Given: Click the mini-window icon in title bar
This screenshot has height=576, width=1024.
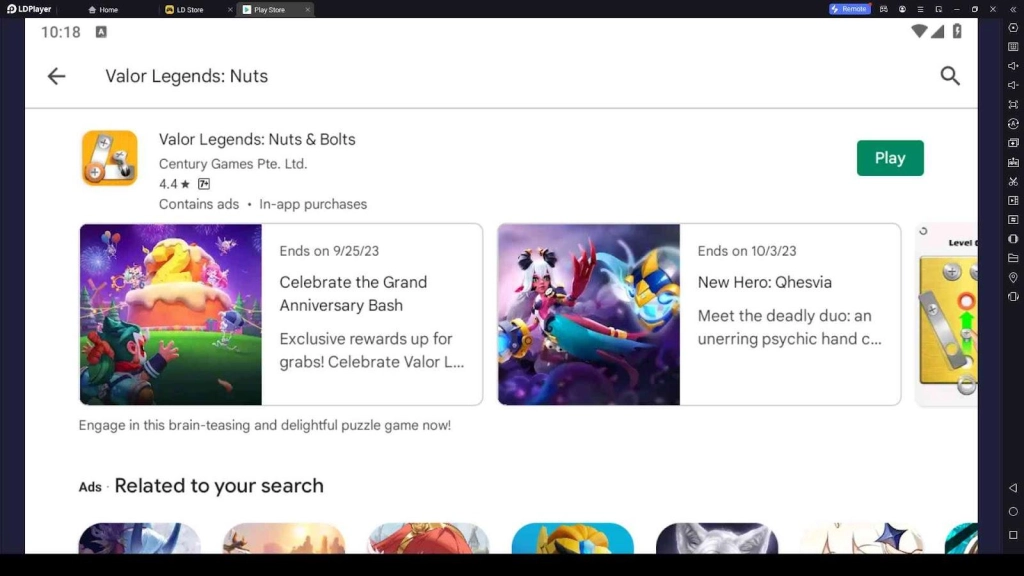Looking at the screenshot, I should point(938,9).
